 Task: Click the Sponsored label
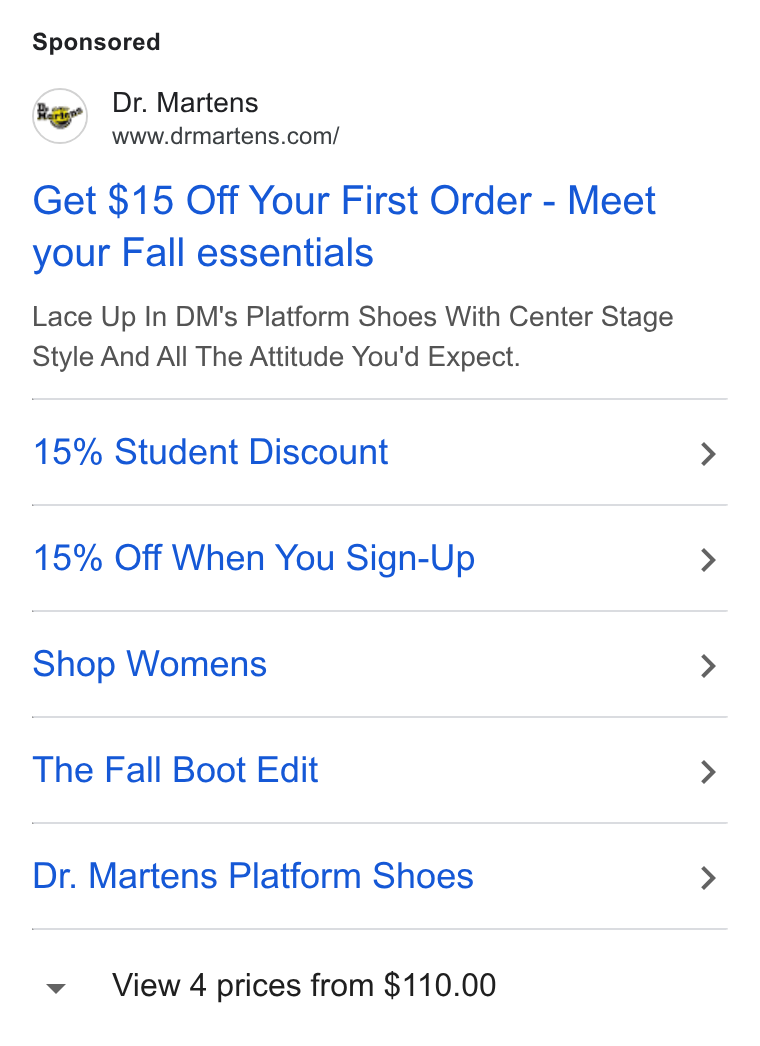coord(97,42)
